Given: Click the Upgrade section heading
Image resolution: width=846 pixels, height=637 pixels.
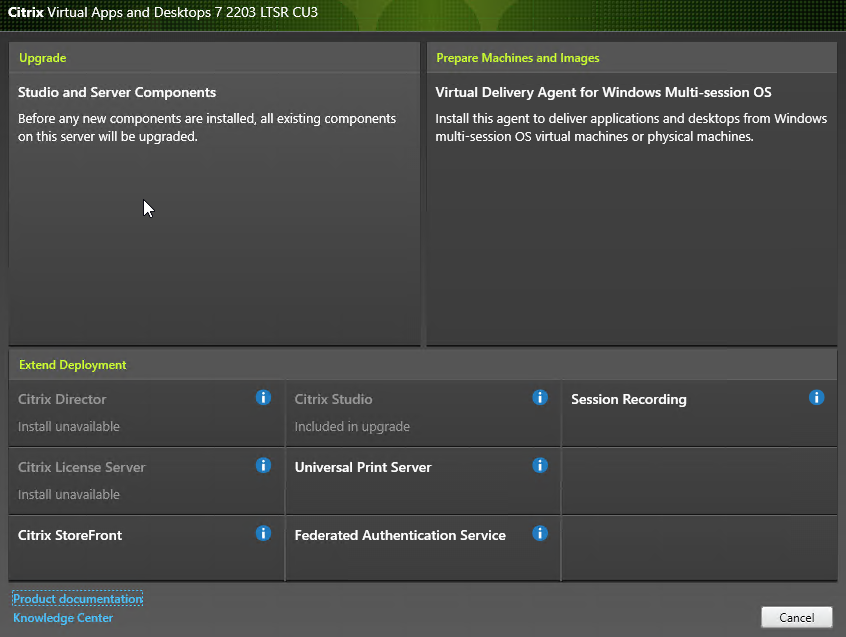Looking at the screenshot, I should [43, 58].
